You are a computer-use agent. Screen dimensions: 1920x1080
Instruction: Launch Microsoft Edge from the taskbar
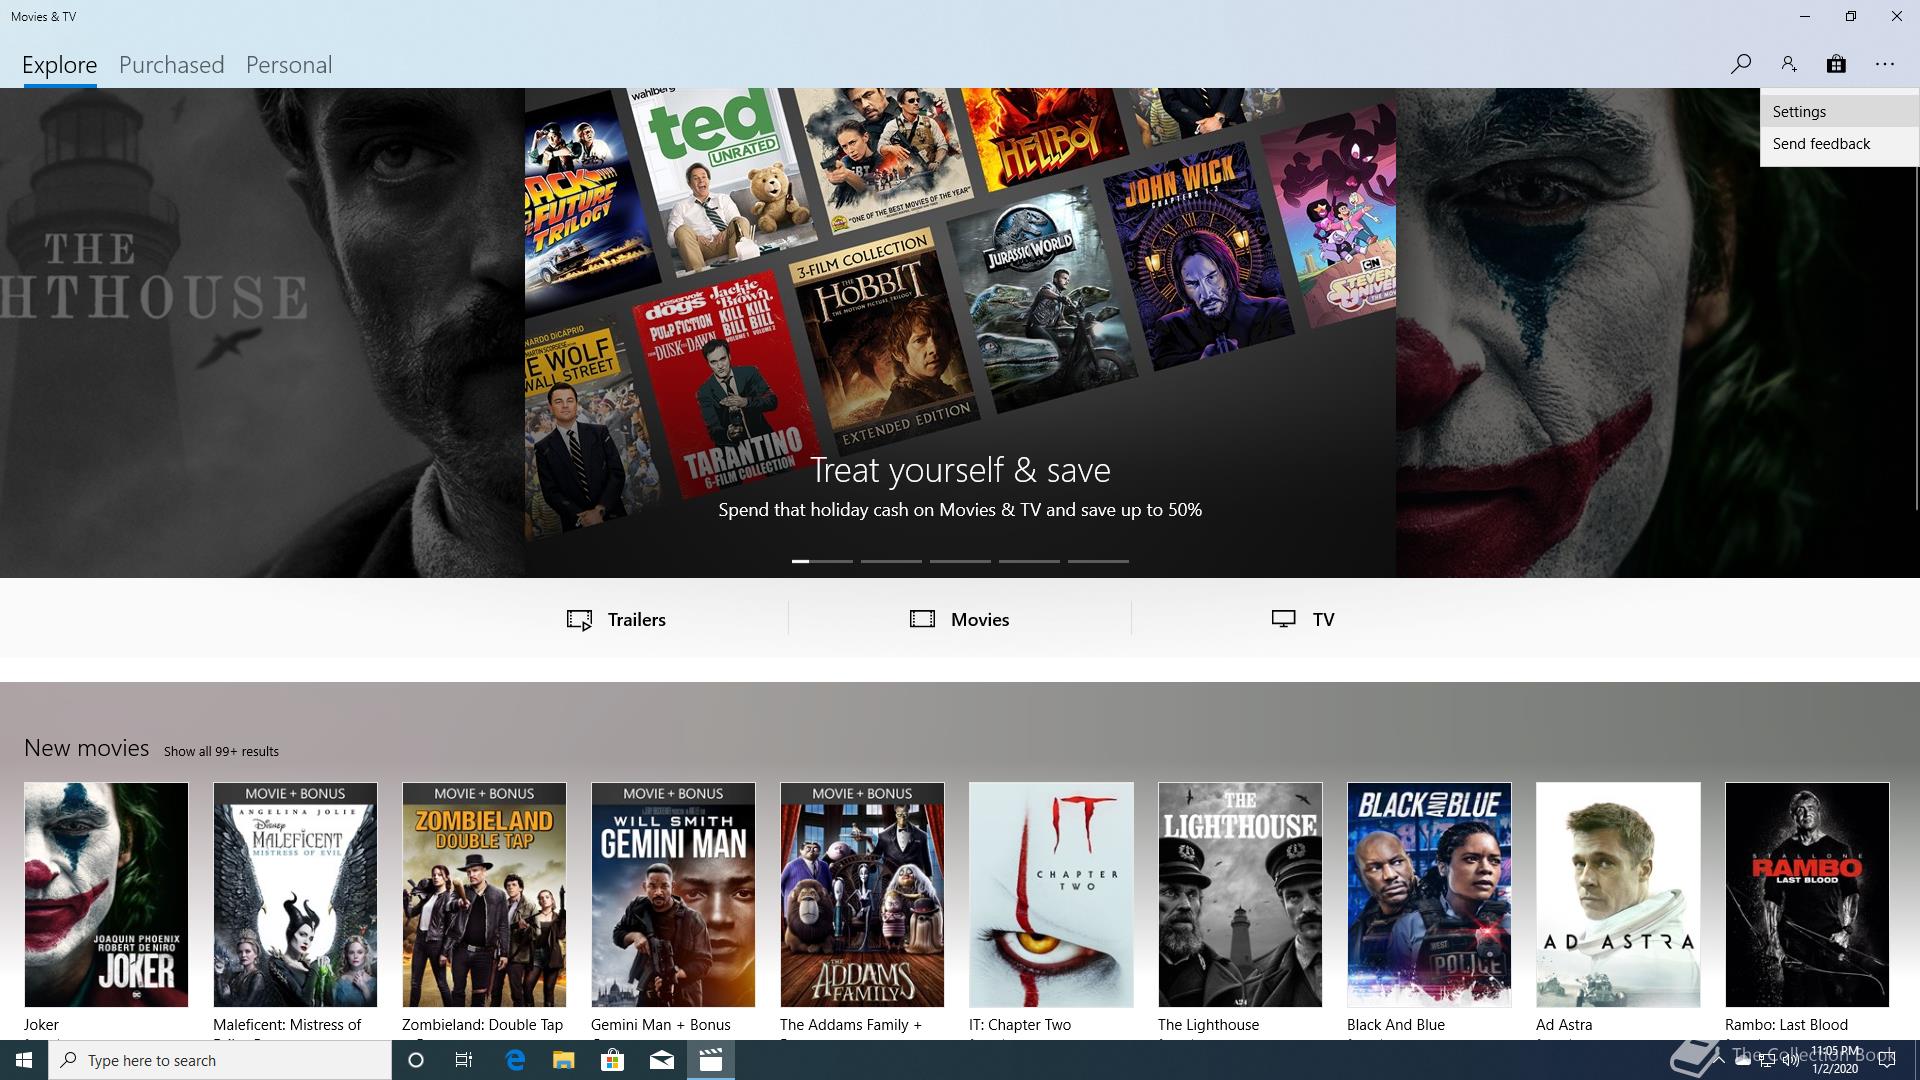tap(515, 1060)
